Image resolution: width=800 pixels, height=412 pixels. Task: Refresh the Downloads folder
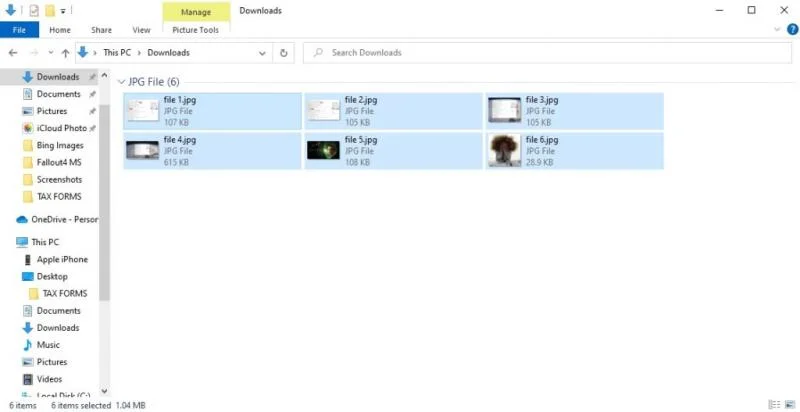pyautogui.click(x=284, y=53)
